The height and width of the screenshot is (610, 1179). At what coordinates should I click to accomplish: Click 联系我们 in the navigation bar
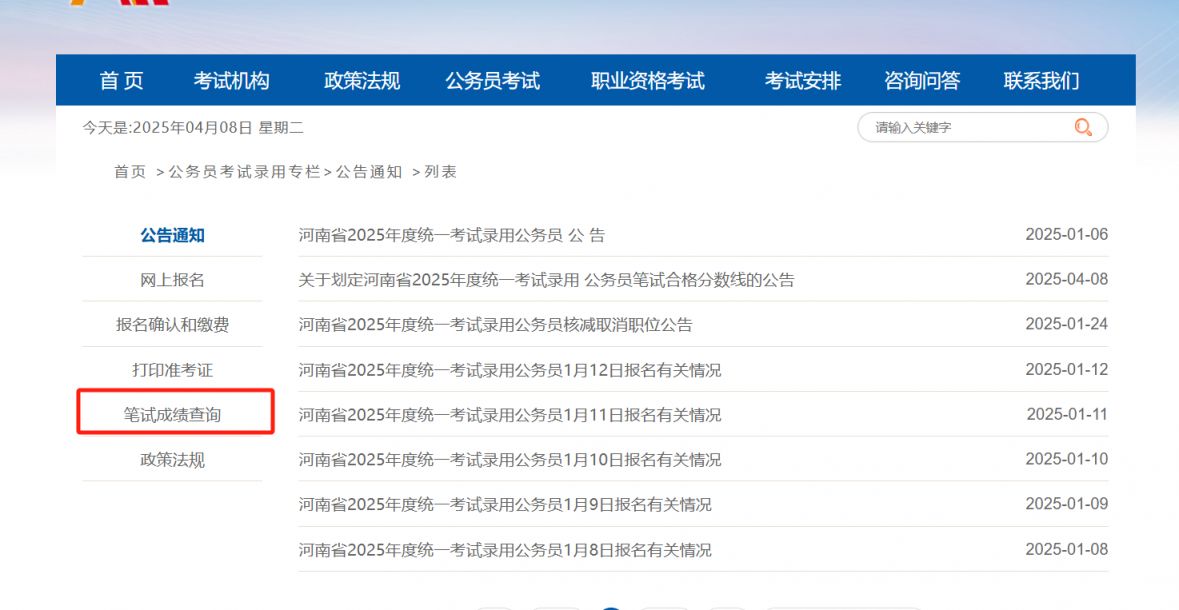pyautogui.click(x=1041, y=81)
